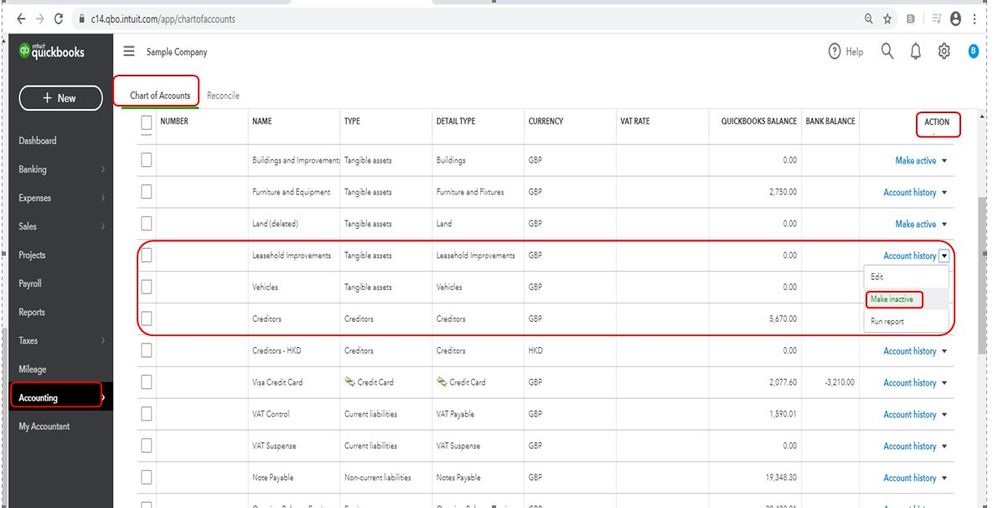Viewport: 998px width, 508px height.
Task: View Account history for Visa Credit Card
Action: (910, 383)
